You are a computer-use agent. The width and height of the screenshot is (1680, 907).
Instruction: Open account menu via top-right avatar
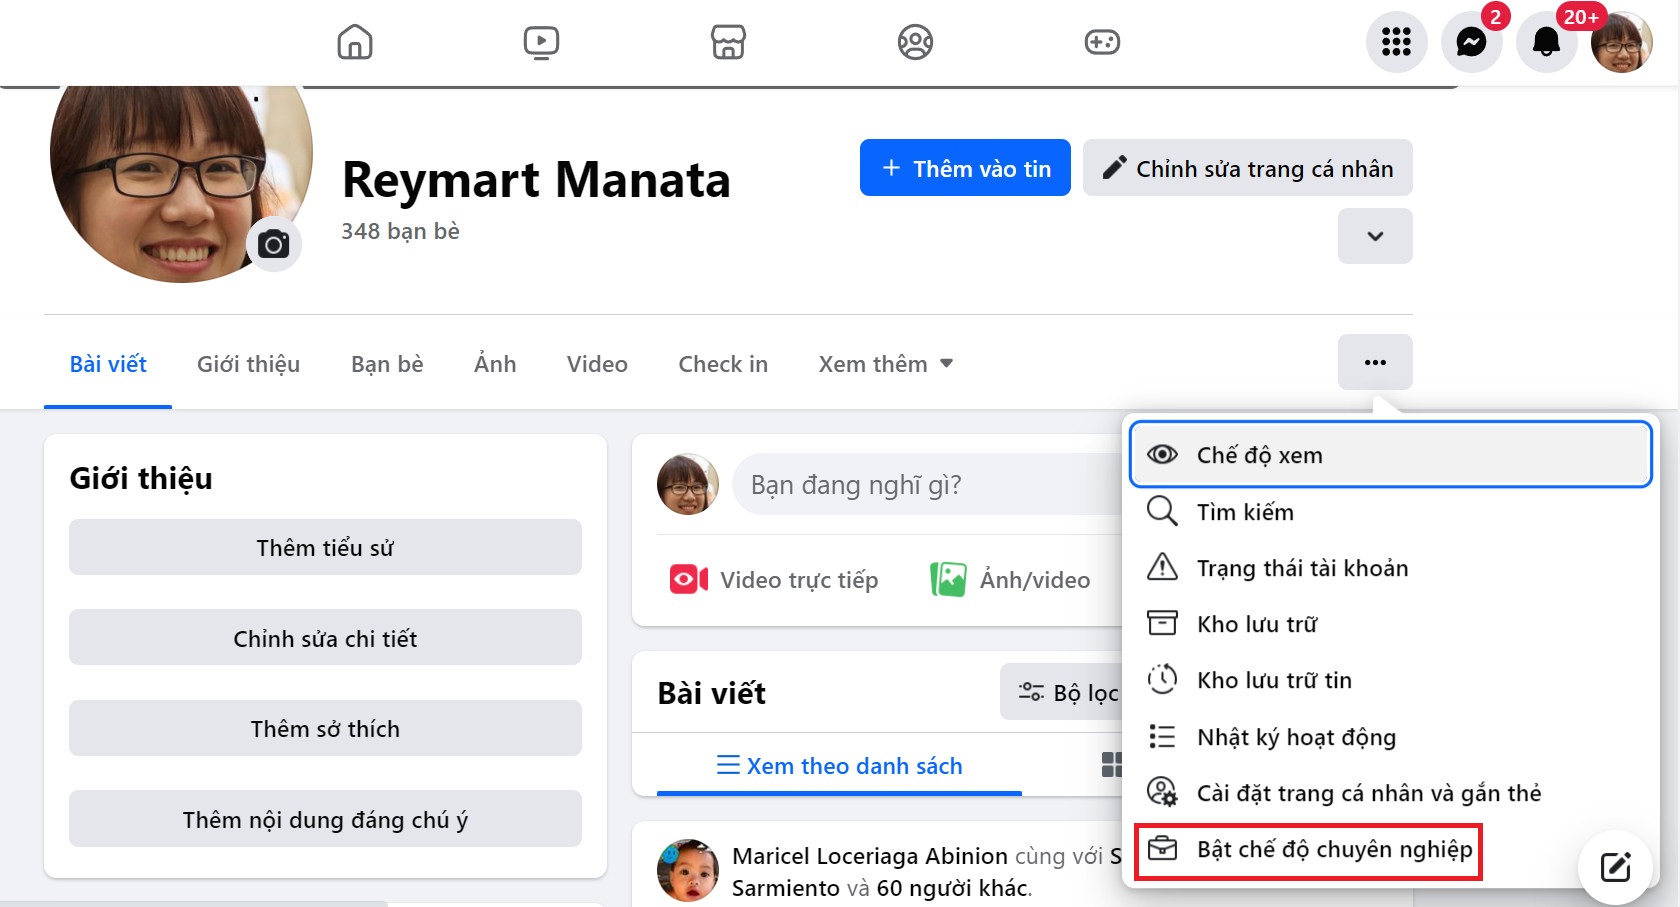1621,42
